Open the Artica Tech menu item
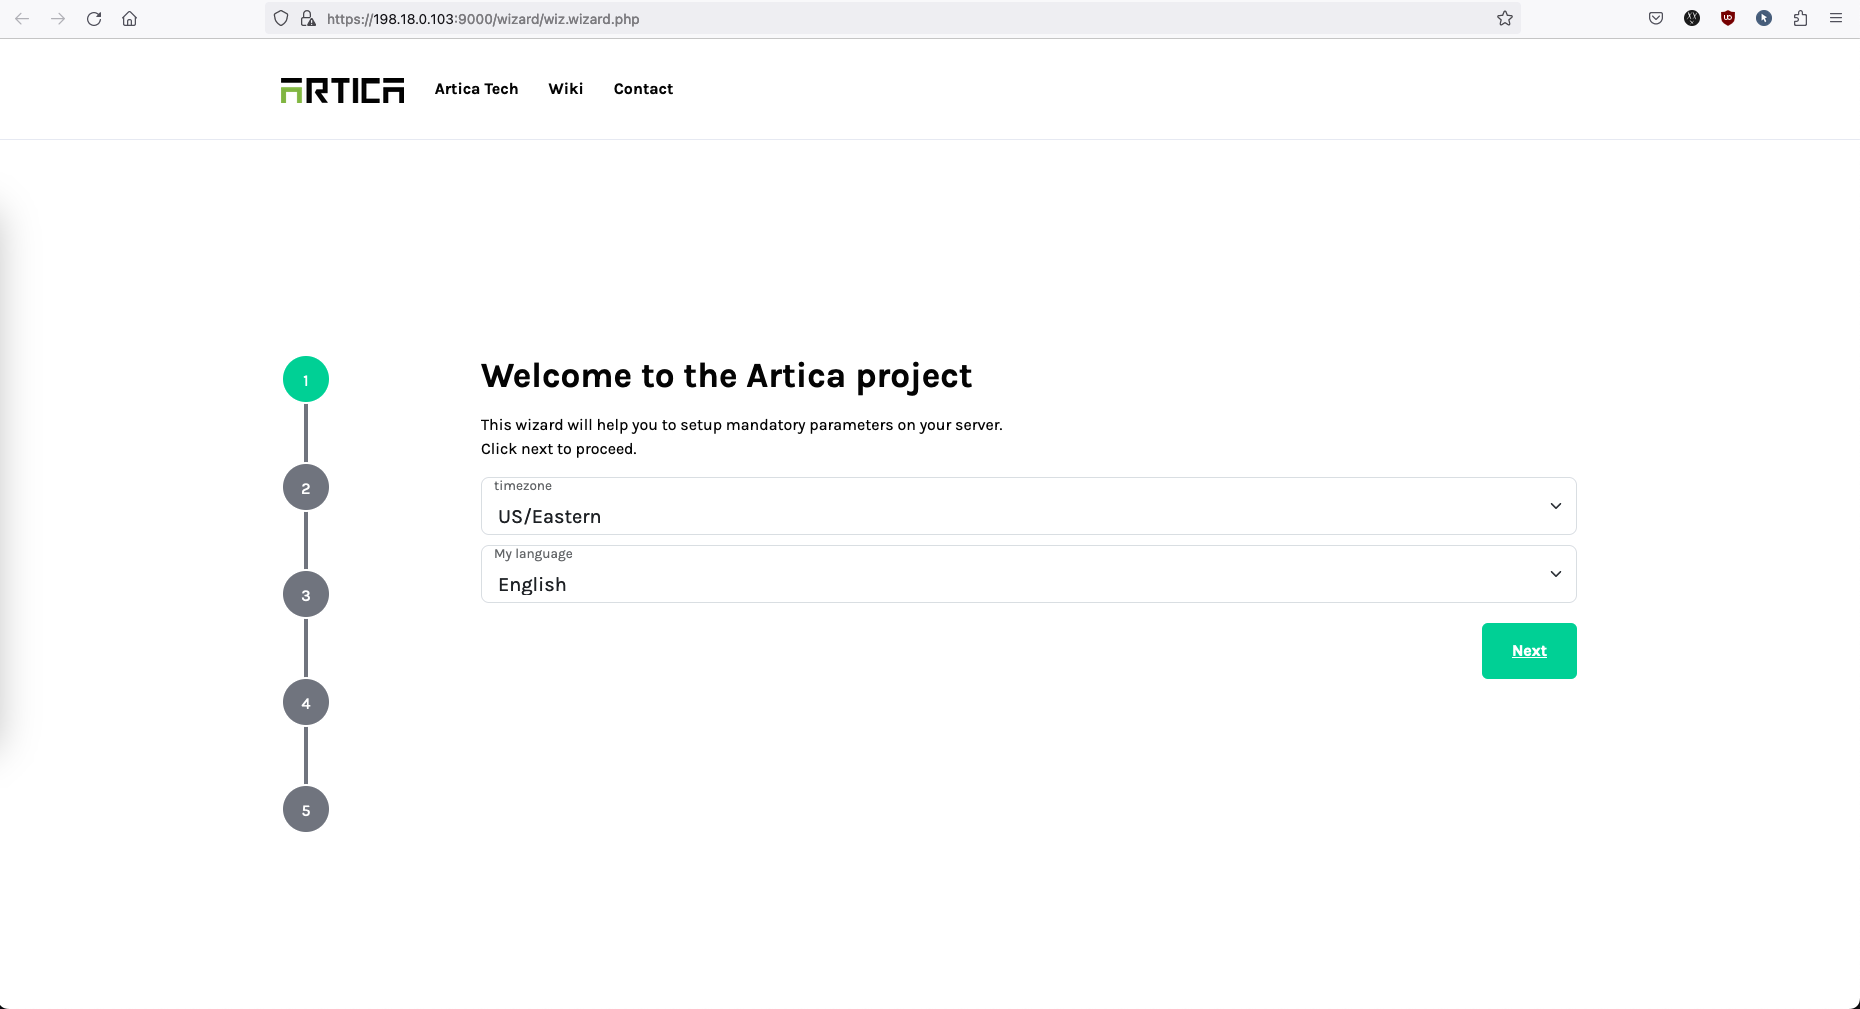Viewport: 1860px width, 1009px height. click(x=476, y=89)
